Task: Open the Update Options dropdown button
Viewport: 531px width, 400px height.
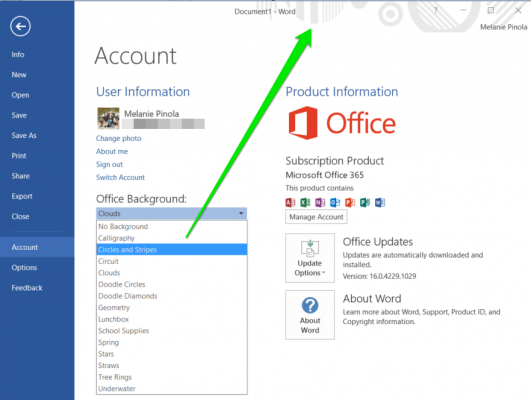Action: 310,258
